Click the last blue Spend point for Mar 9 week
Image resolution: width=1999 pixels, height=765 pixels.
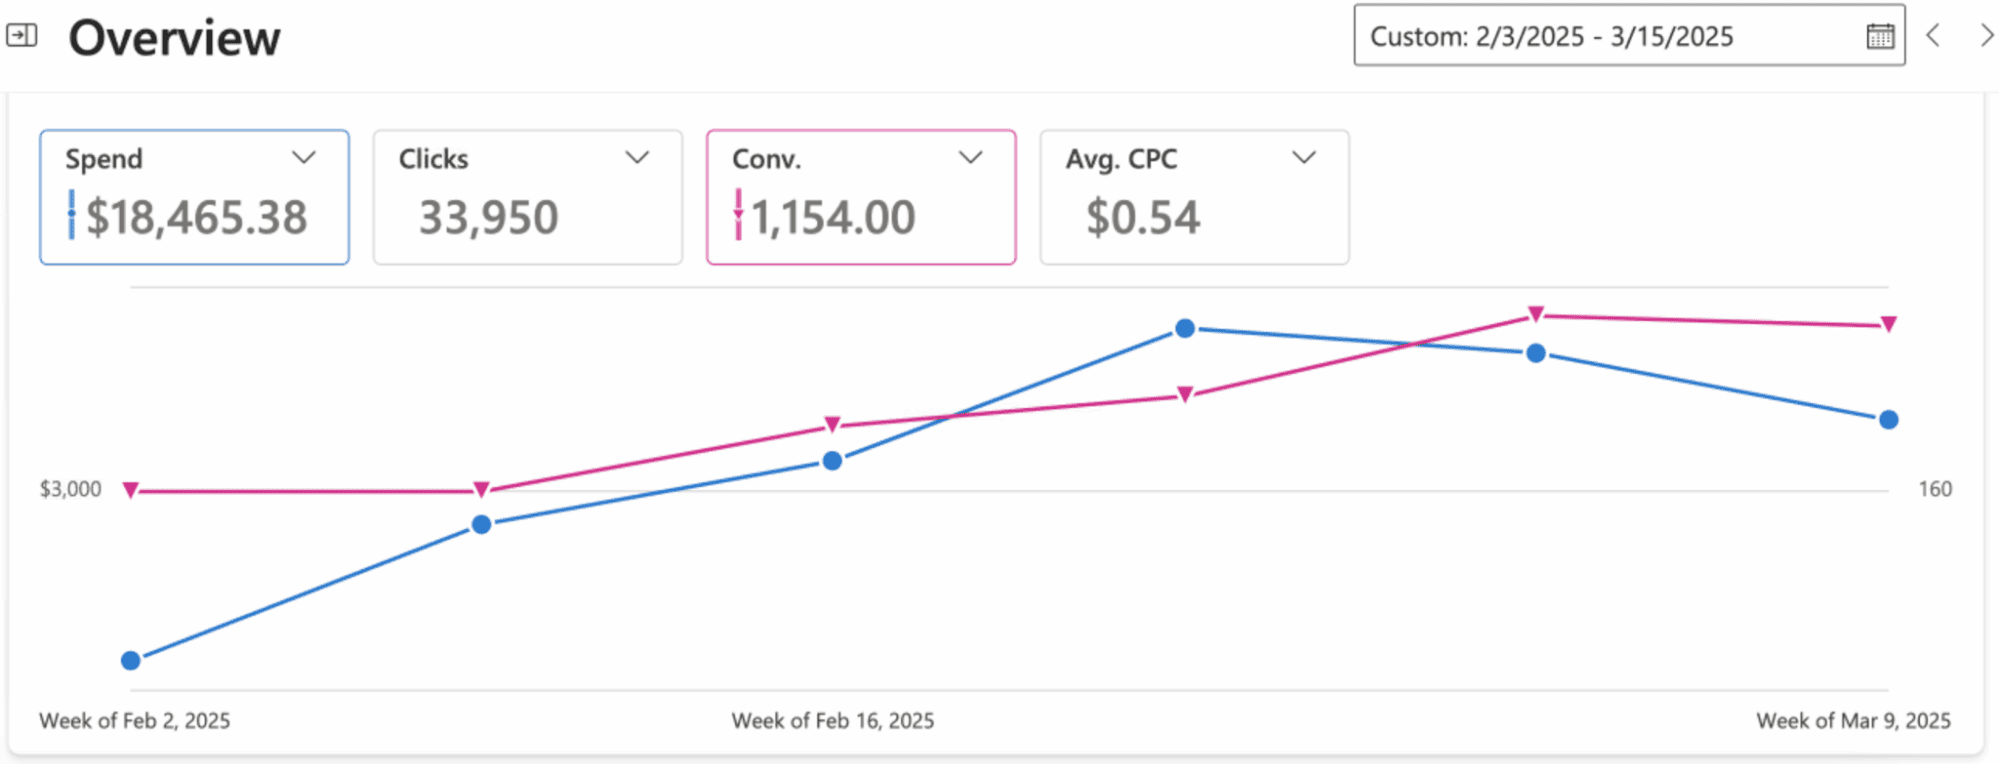point(1888,420)
